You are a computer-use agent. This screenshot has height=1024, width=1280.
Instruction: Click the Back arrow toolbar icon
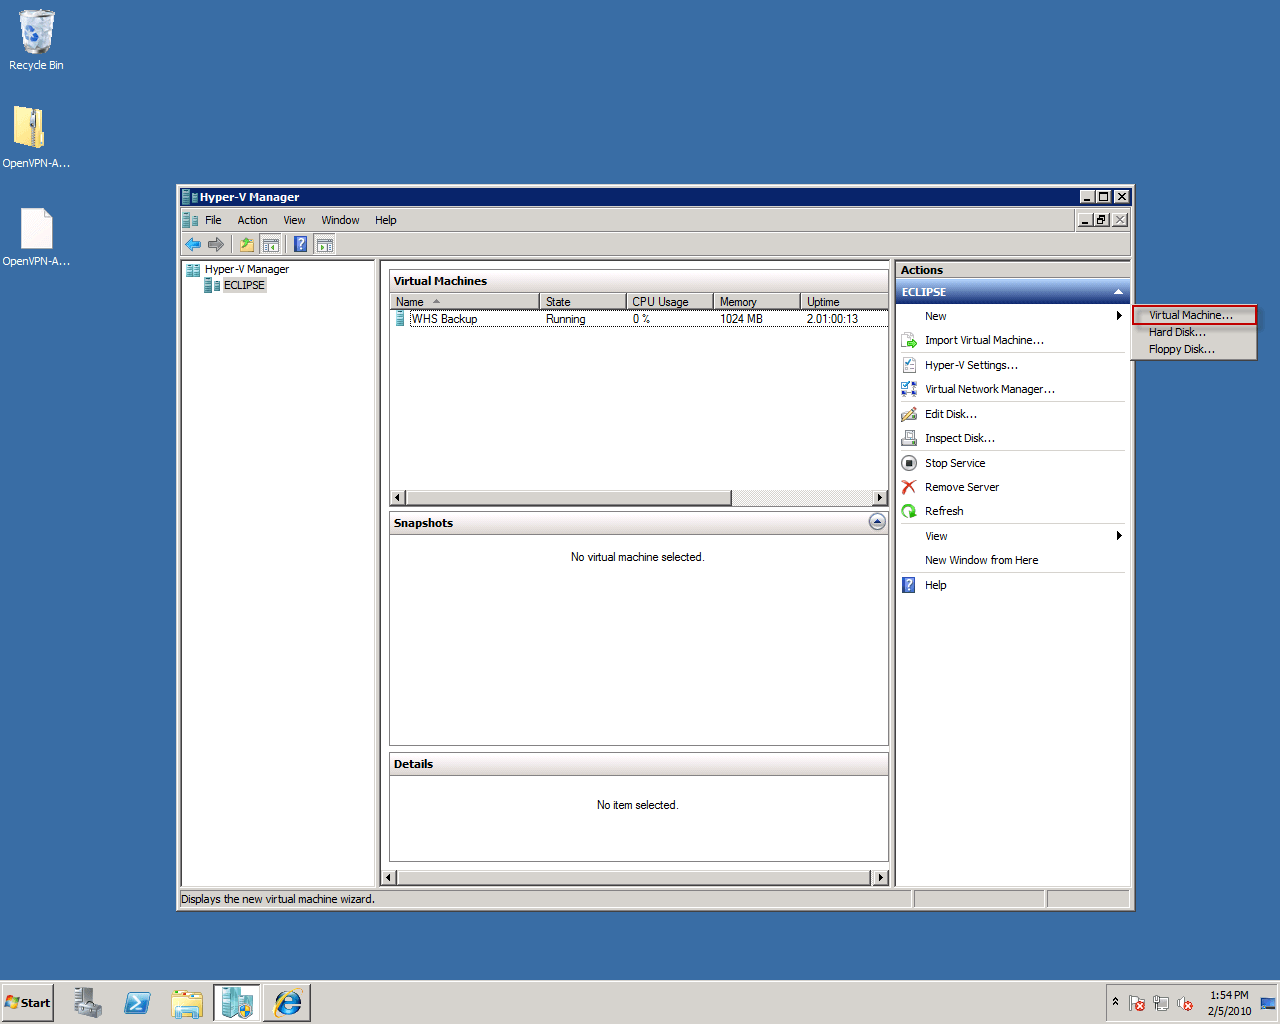pos(193,244)
